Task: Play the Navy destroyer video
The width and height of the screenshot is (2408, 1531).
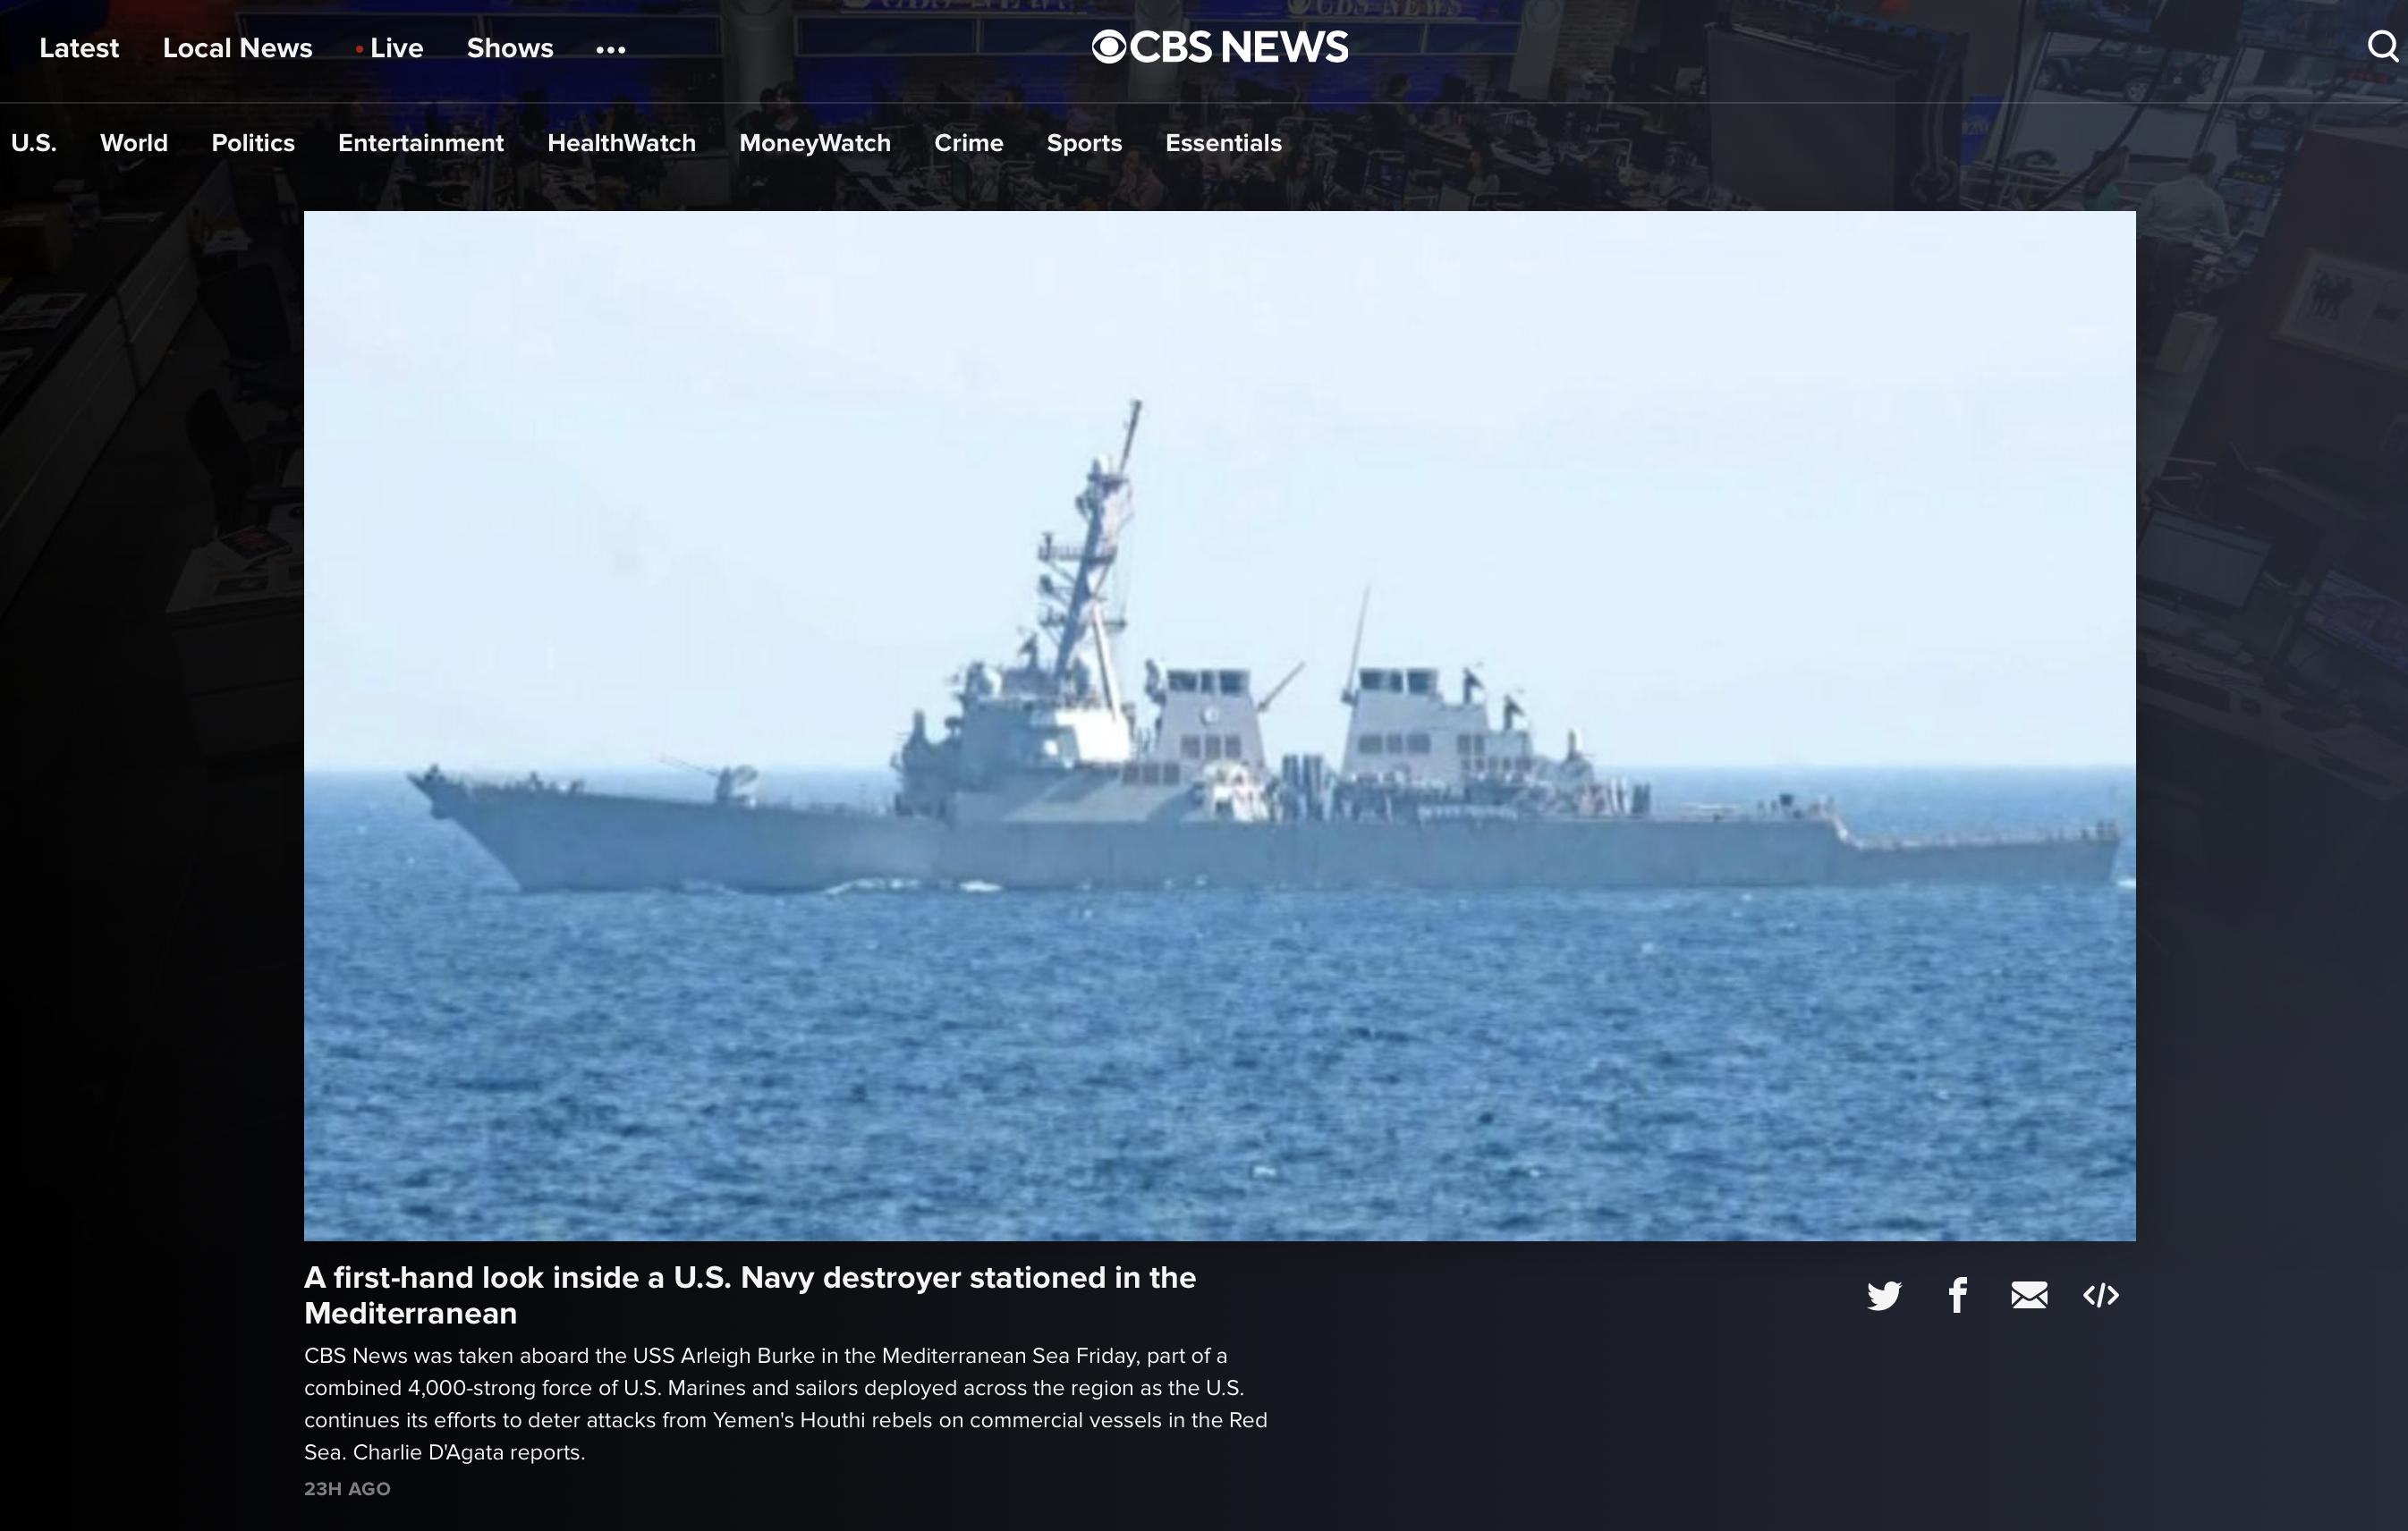Action: tap(1219, 725)
